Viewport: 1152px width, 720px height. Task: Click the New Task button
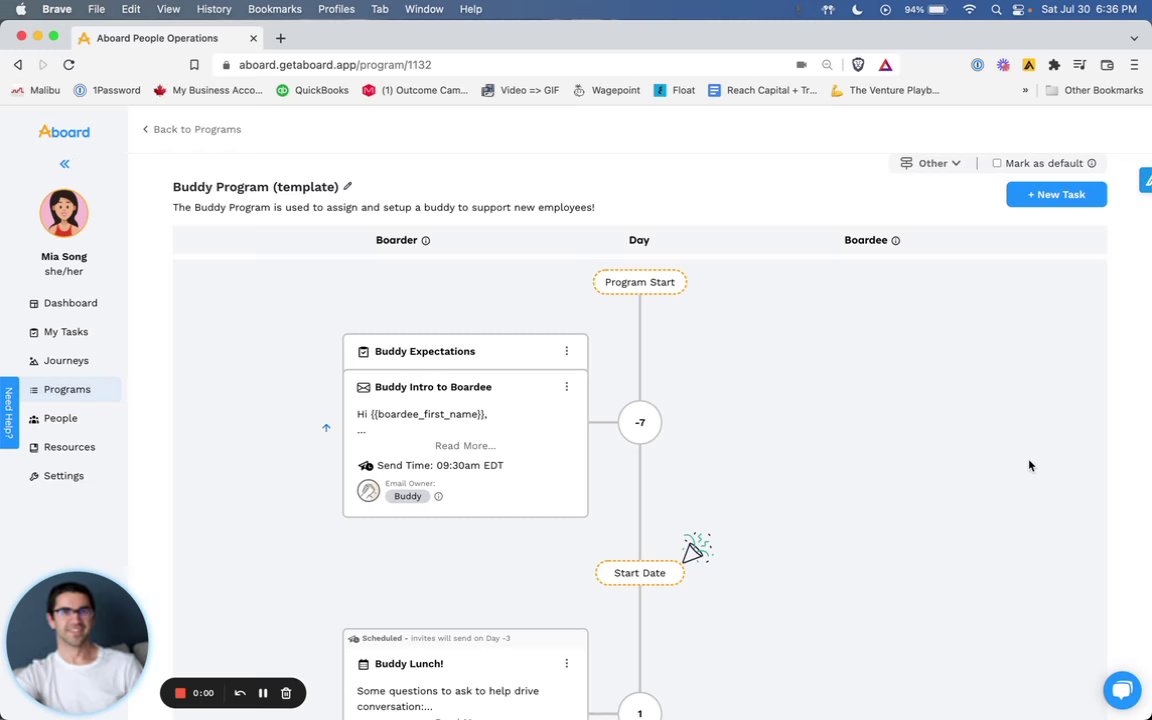1056,194
